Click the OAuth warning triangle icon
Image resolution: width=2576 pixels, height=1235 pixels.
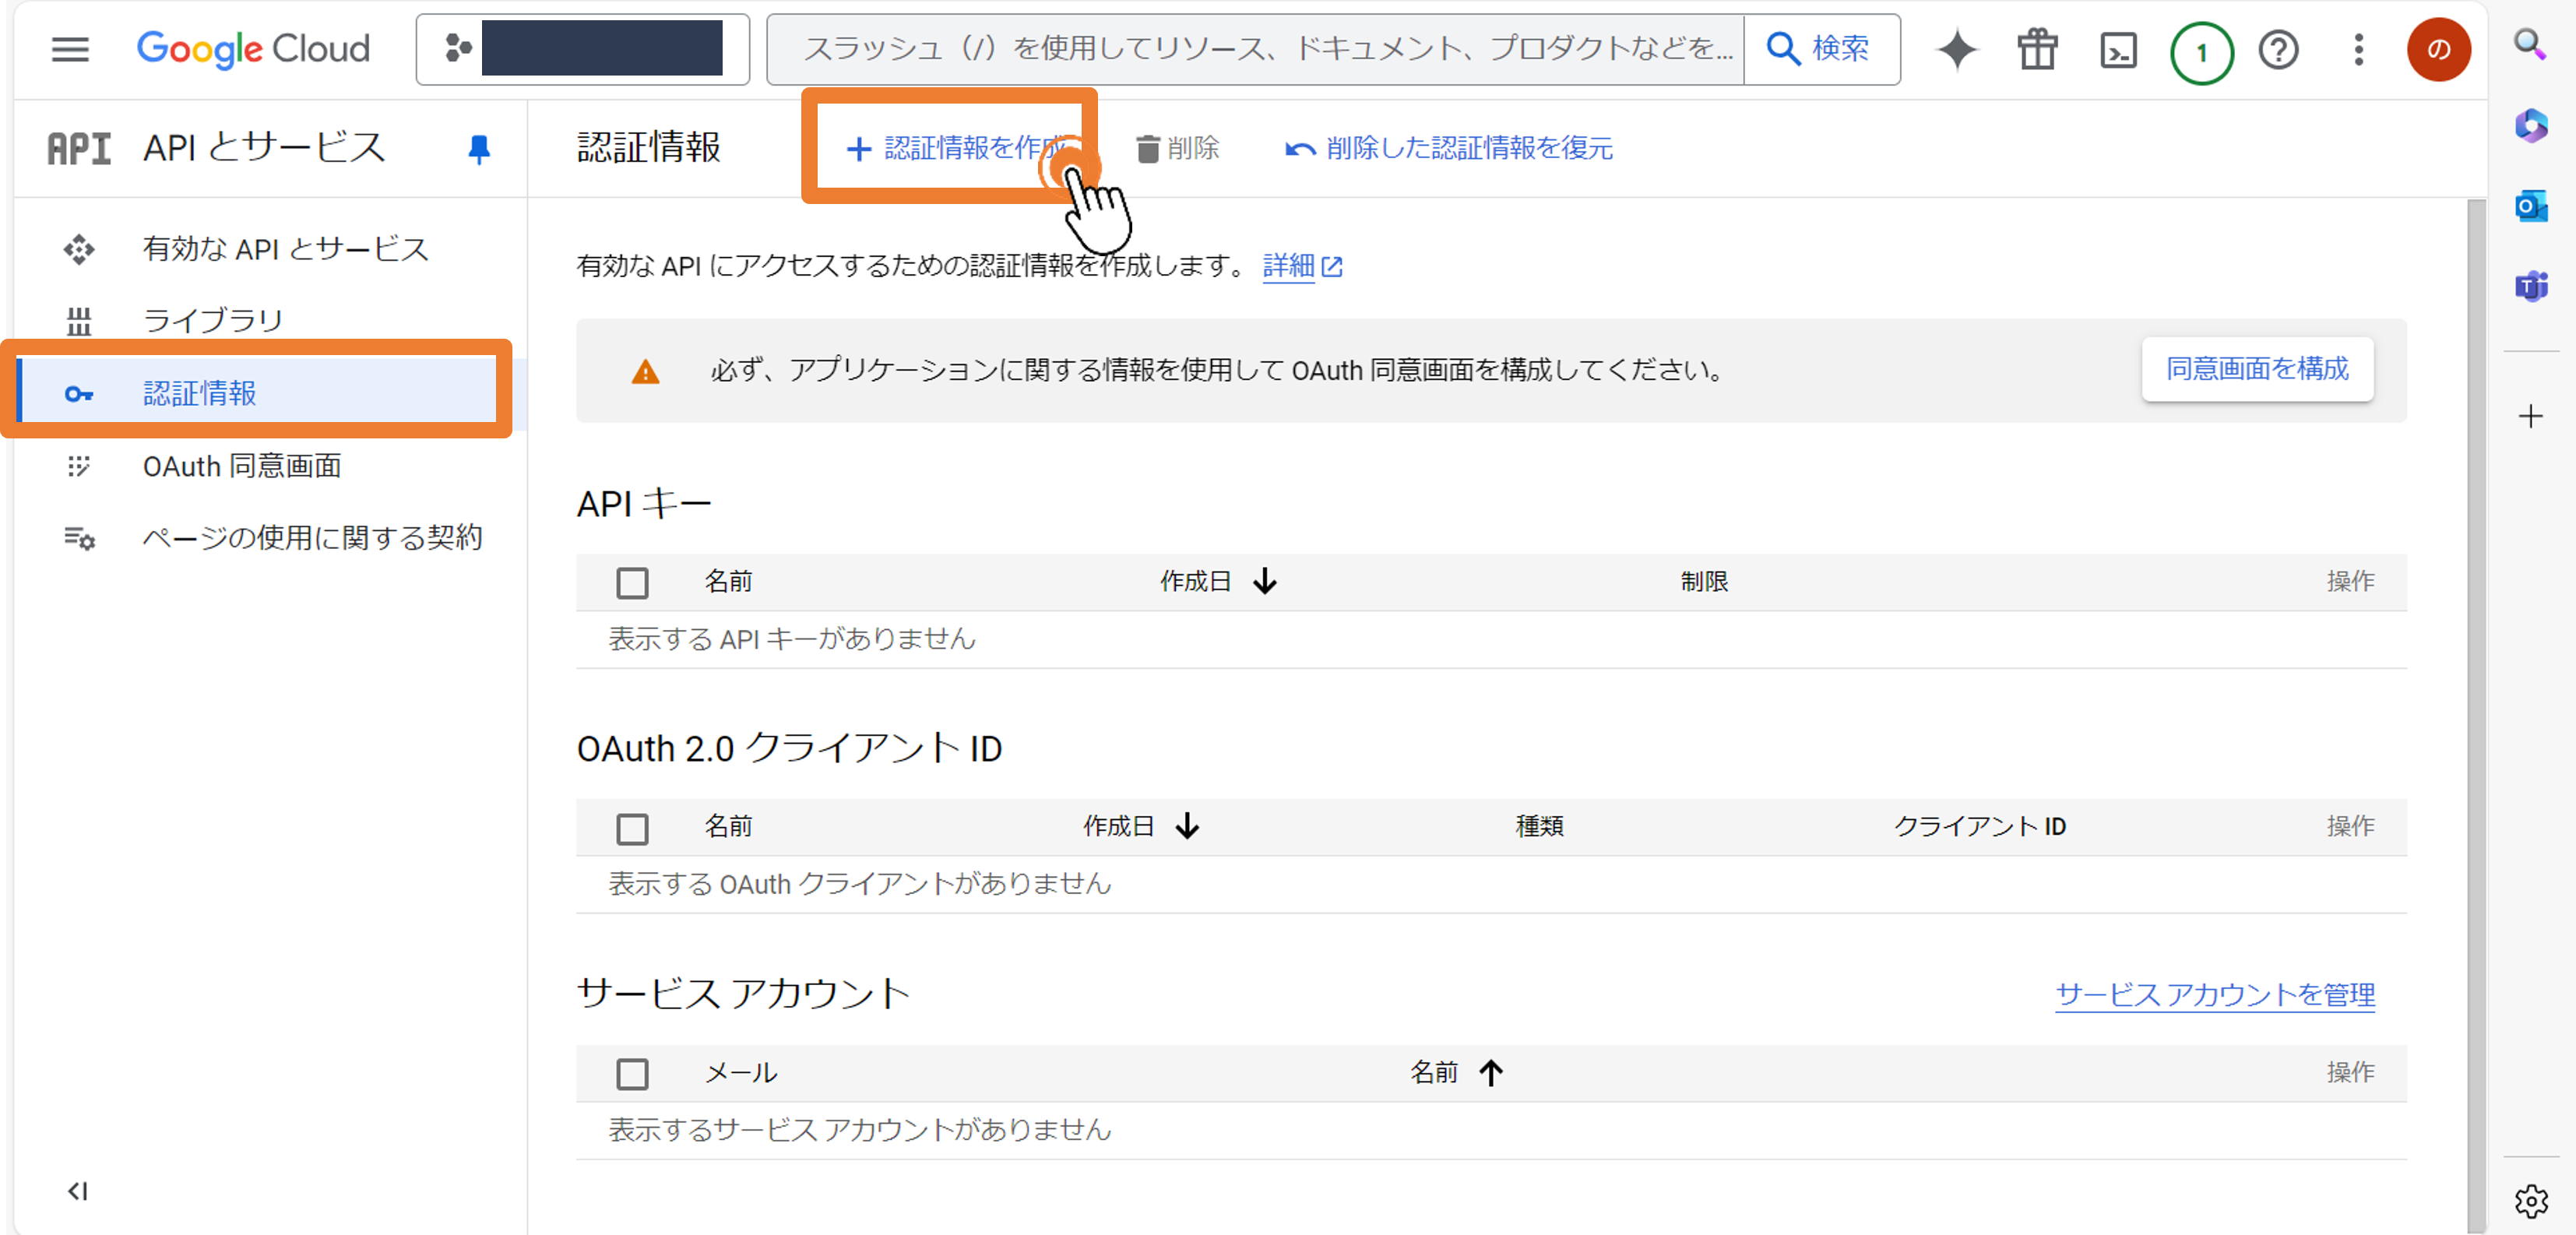coord(645,372)
